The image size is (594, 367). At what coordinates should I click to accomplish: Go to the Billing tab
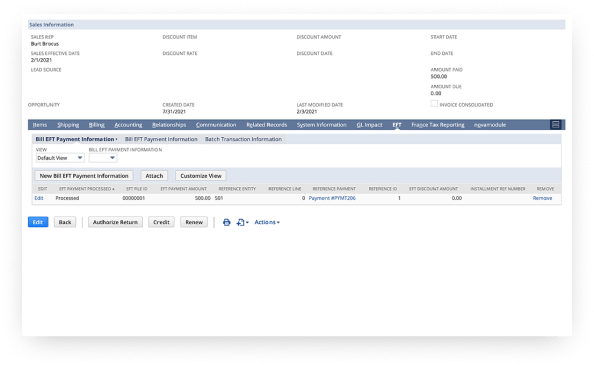[x=97, y=125]
